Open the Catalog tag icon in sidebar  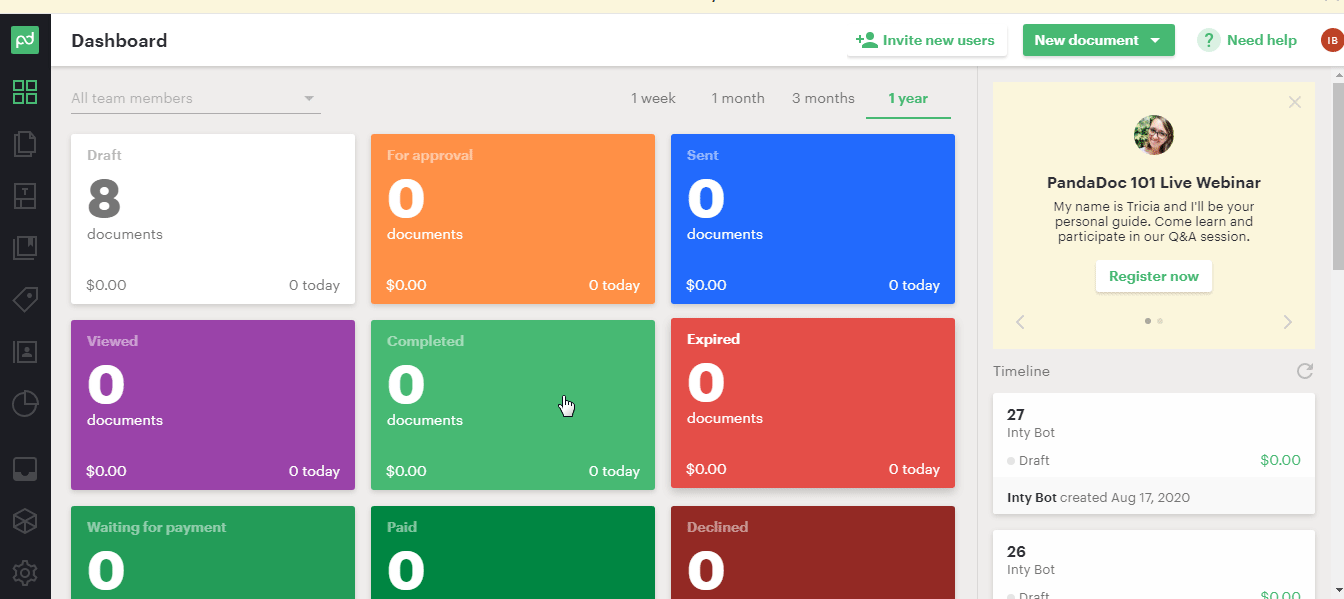pos(25,299)
